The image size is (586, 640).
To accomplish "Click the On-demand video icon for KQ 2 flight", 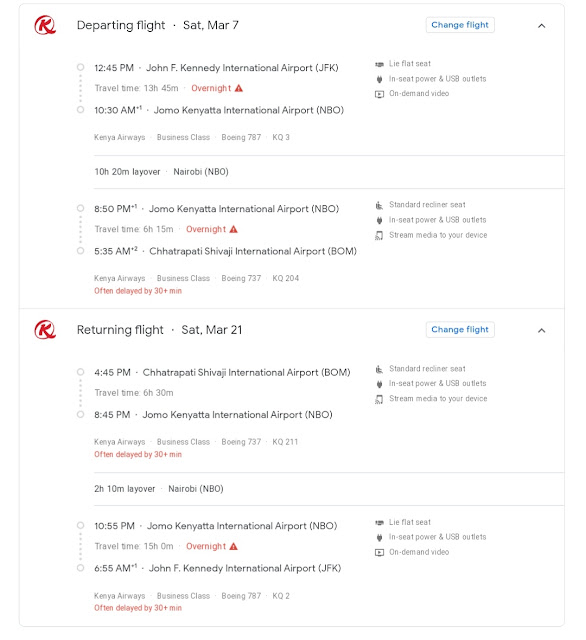I will 380,553.
